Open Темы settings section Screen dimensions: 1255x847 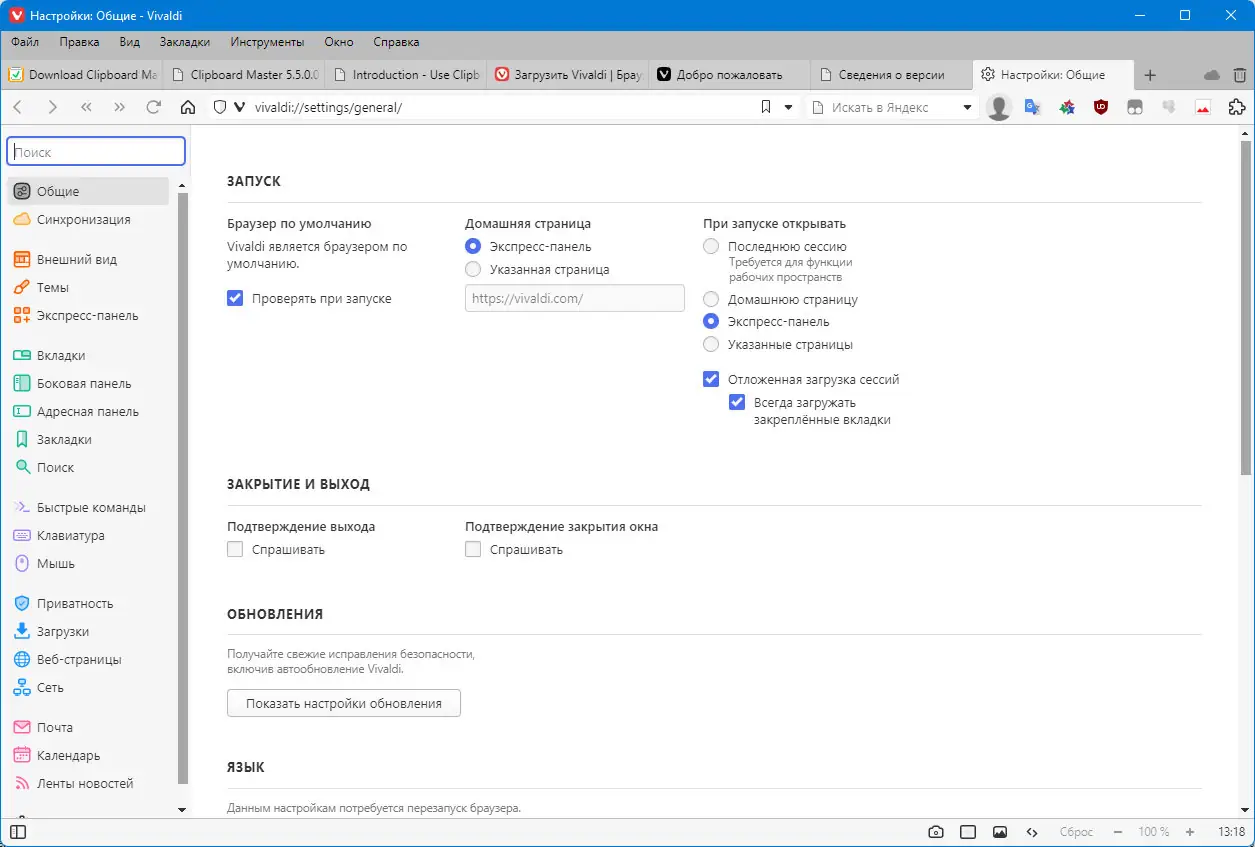(87, 287)
